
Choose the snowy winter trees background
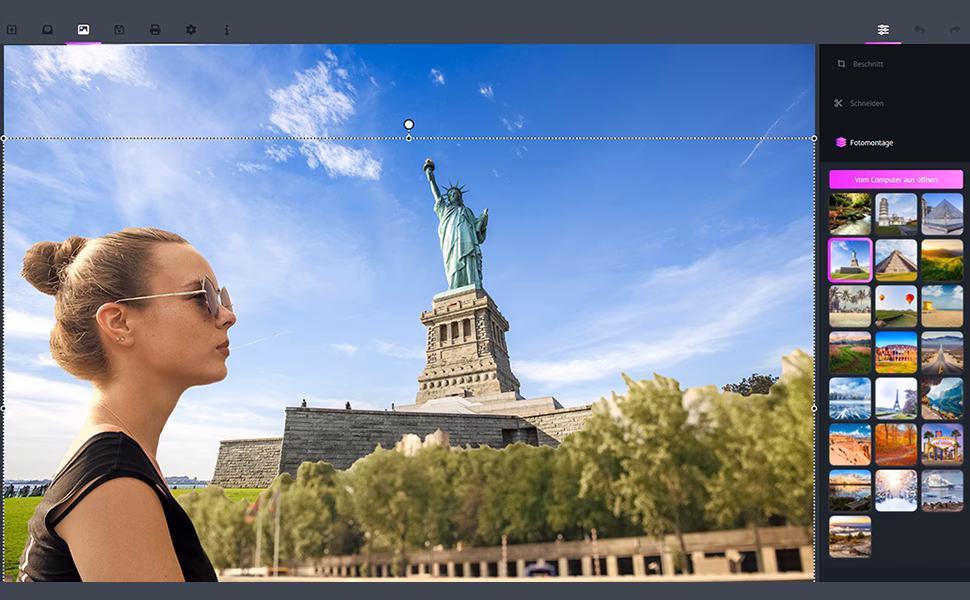(x=896, y=491)
